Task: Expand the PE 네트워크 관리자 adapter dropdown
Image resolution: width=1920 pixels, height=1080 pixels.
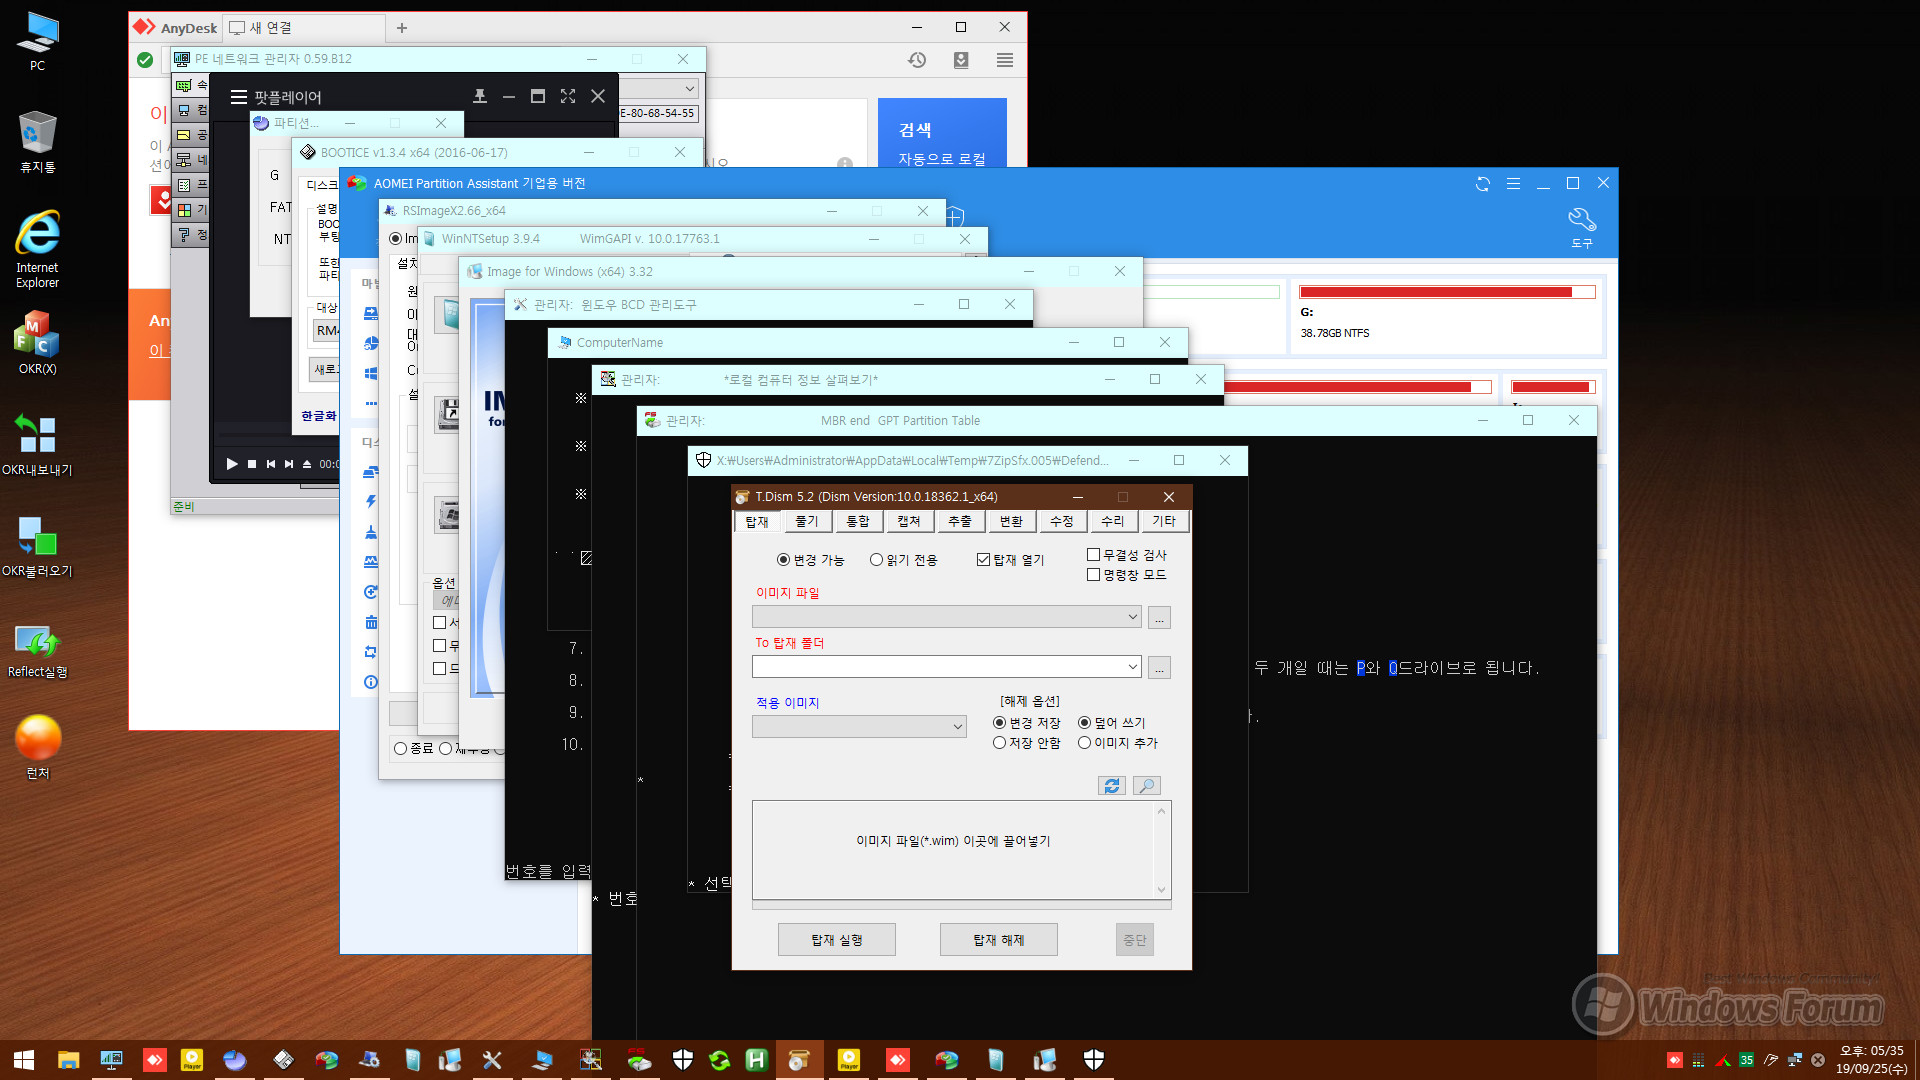Action: pyautogui.click(x=689, y=88)
